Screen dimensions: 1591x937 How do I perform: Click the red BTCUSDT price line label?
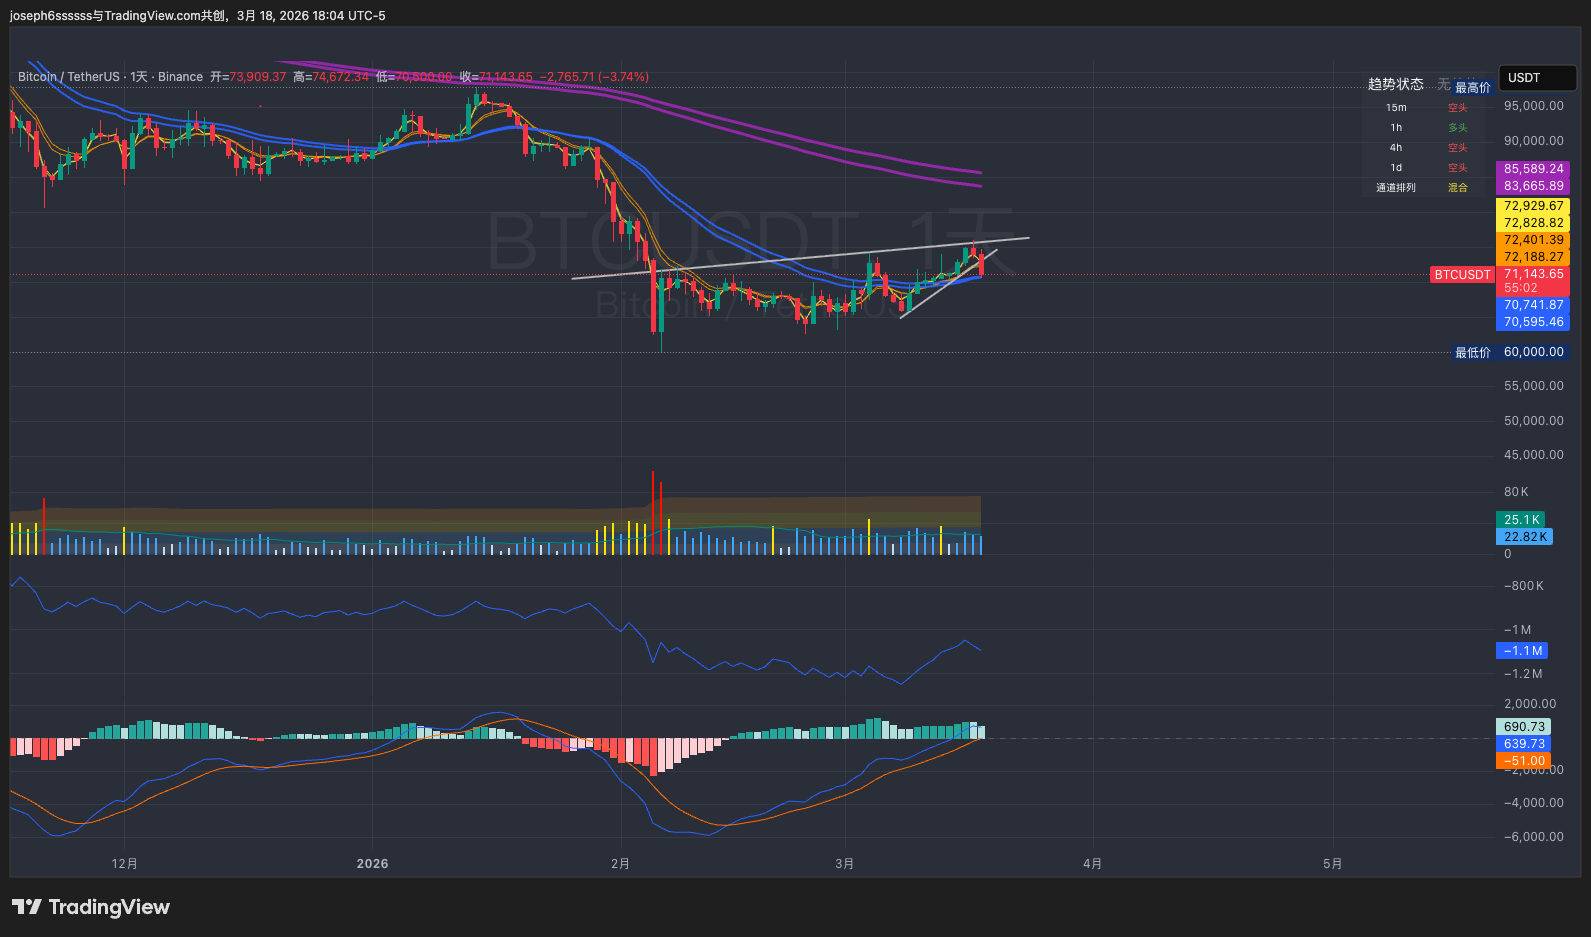[x=1462, y=274]
